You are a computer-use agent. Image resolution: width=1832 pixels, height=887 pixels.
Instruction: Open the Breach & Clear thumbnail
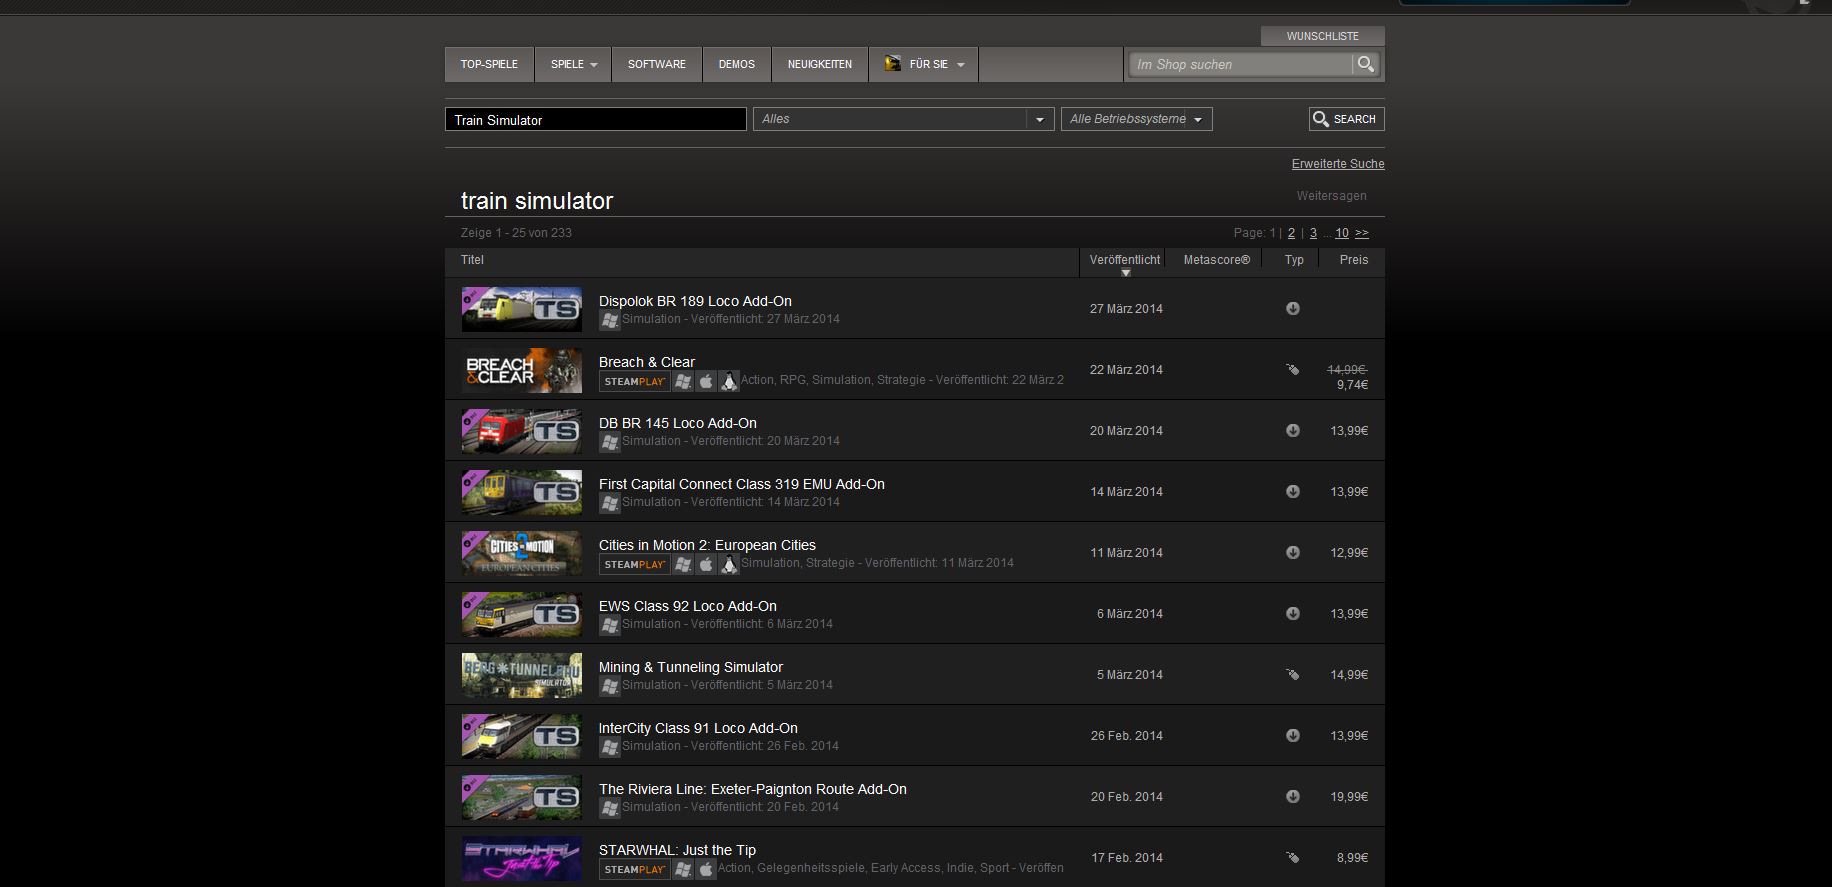[522, 370]
